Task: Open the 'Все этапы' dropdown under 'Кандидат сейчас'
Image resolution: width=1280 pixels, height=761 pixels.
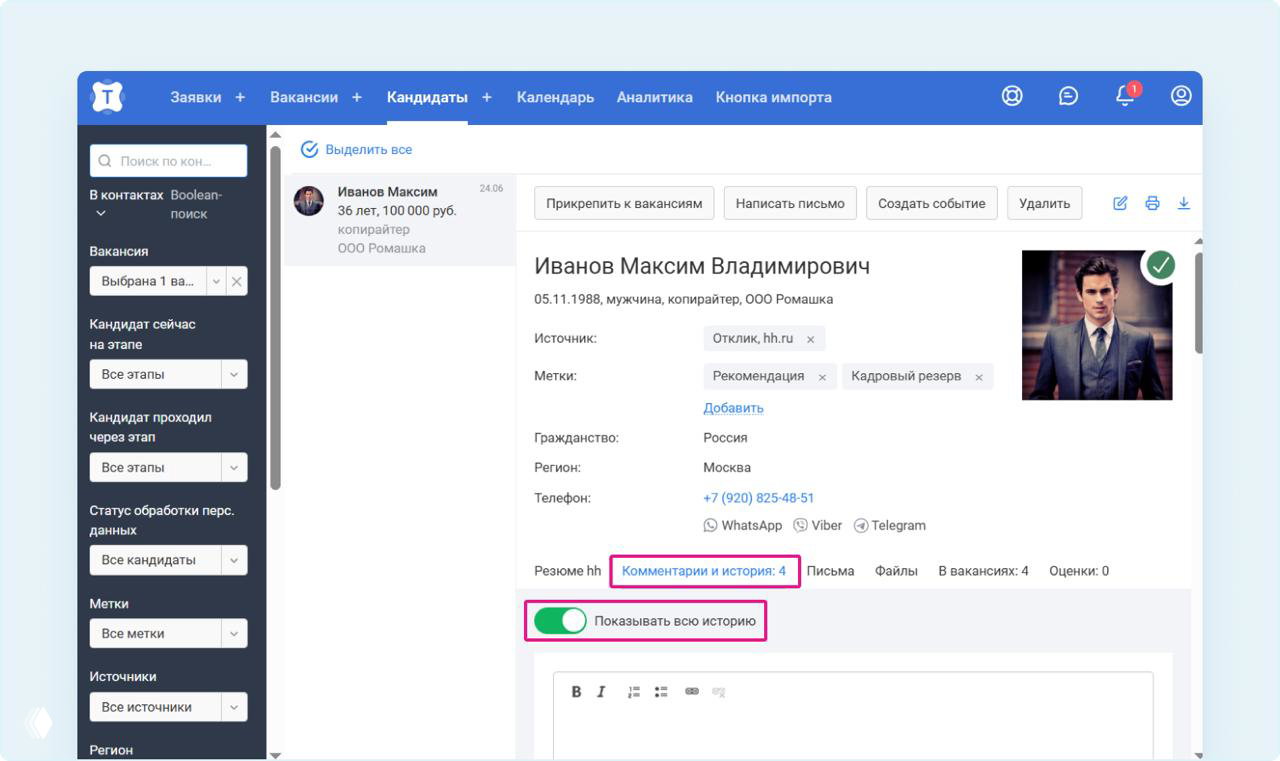Action: point(168,373)
